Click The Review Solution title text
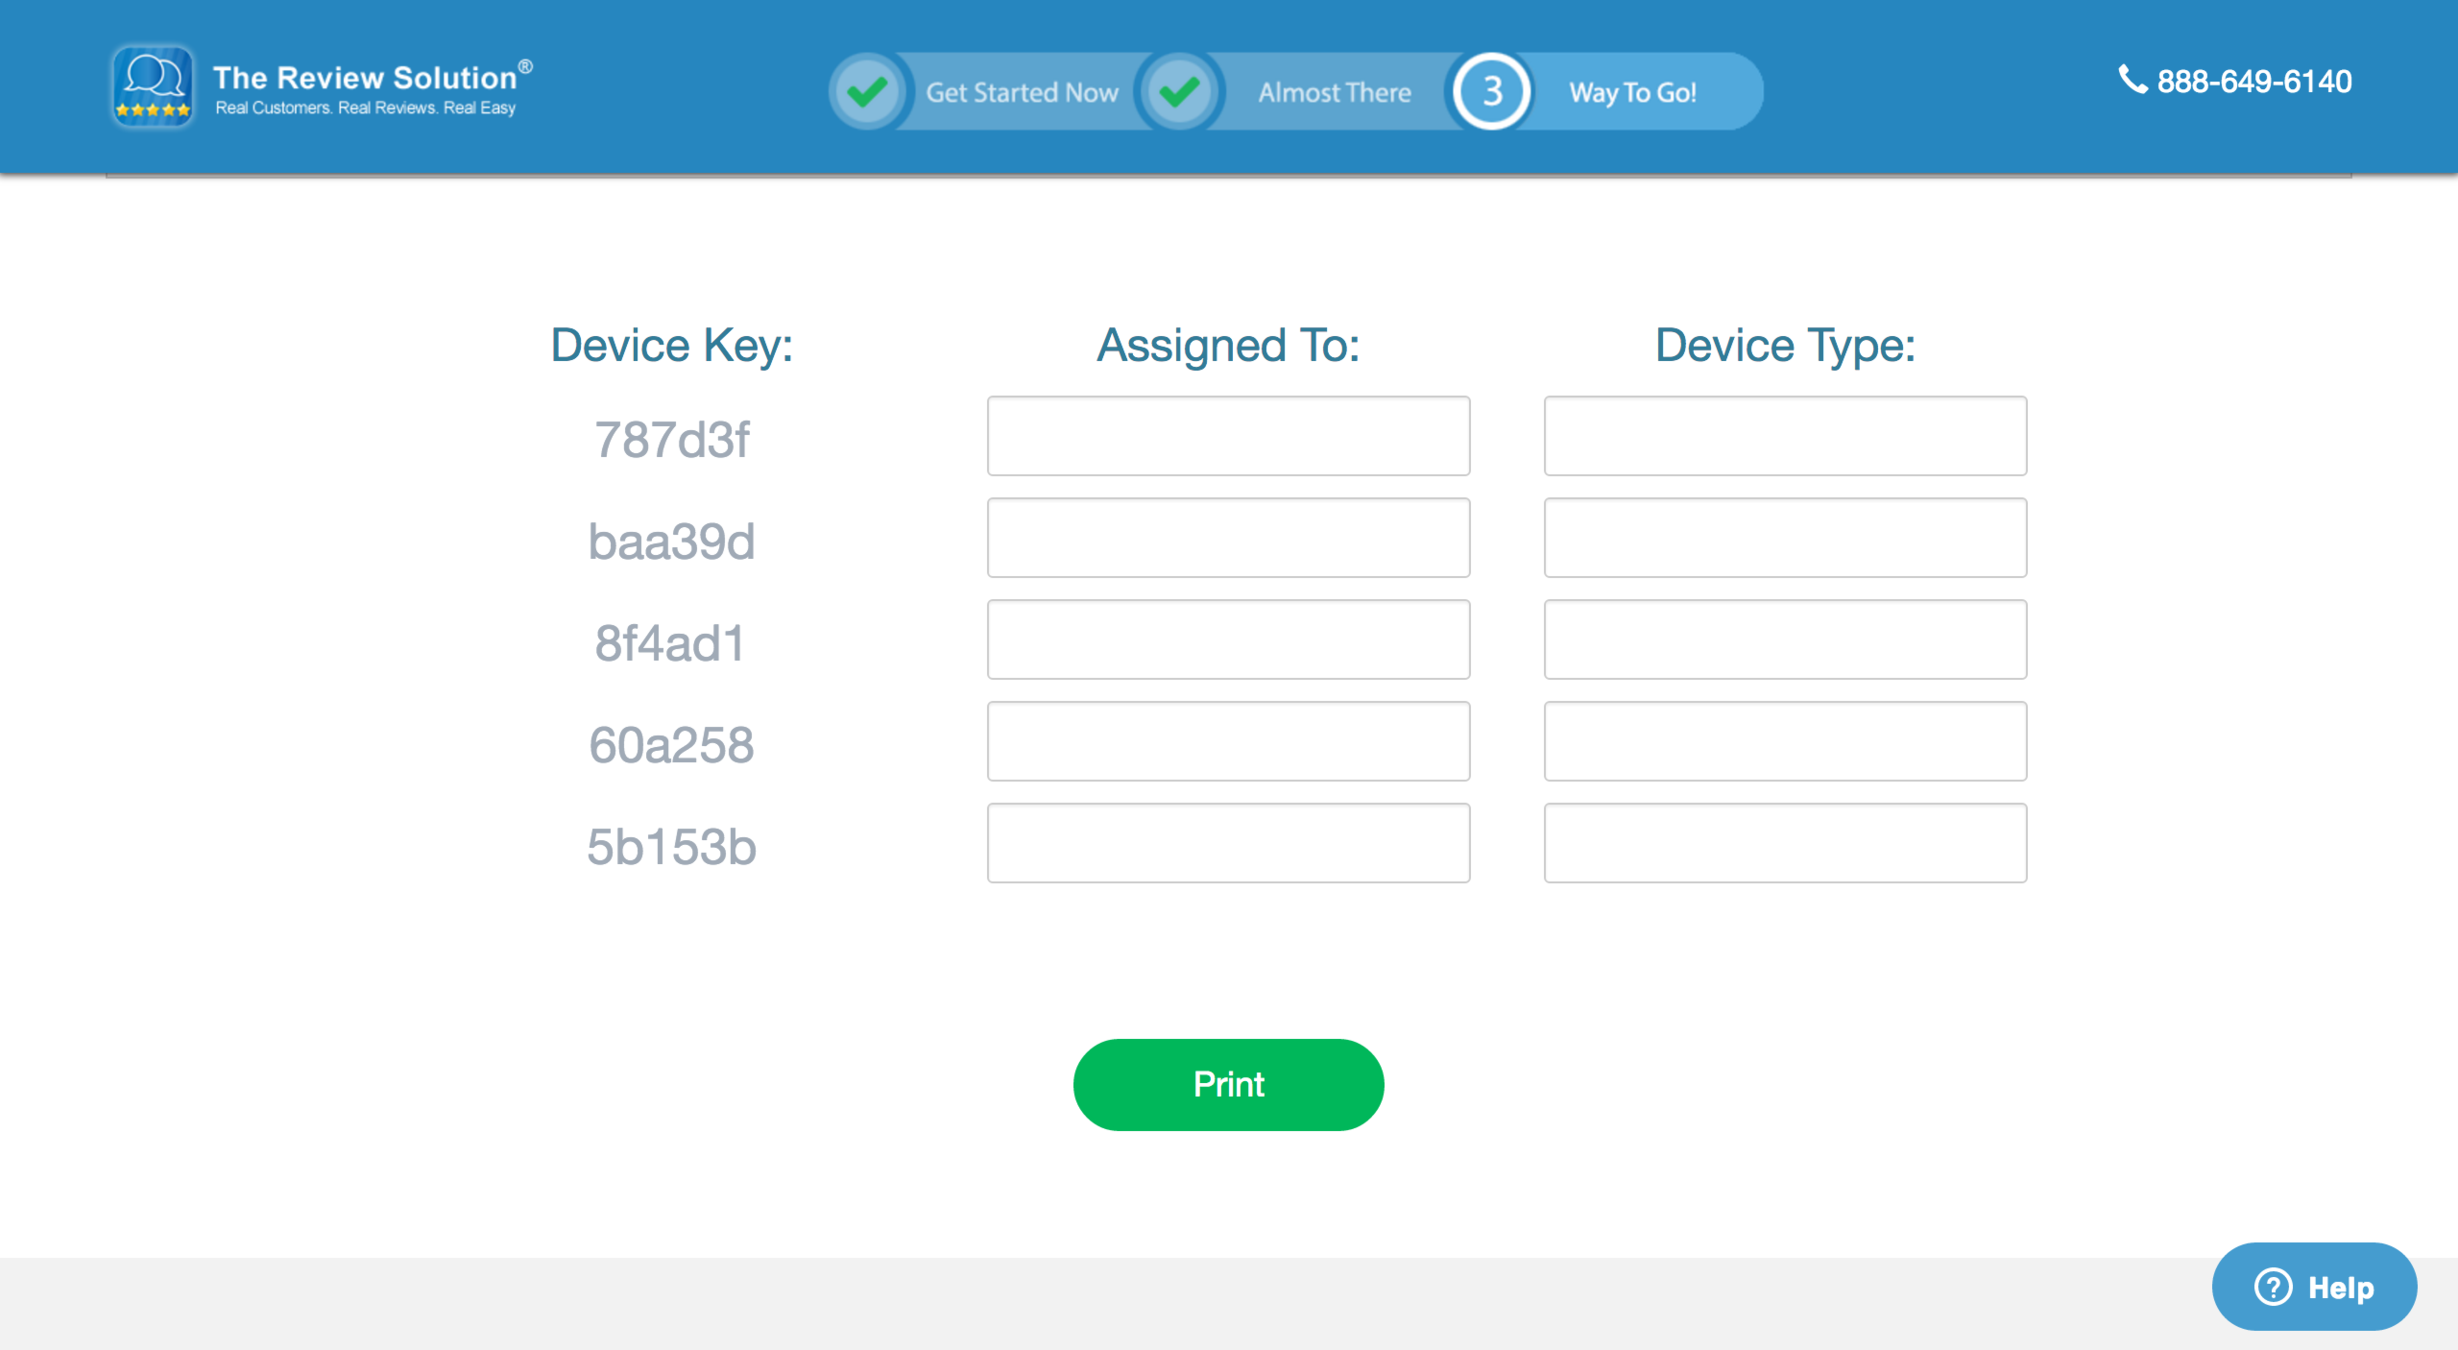This screenshot has height=1350, width=2458. 365,77
